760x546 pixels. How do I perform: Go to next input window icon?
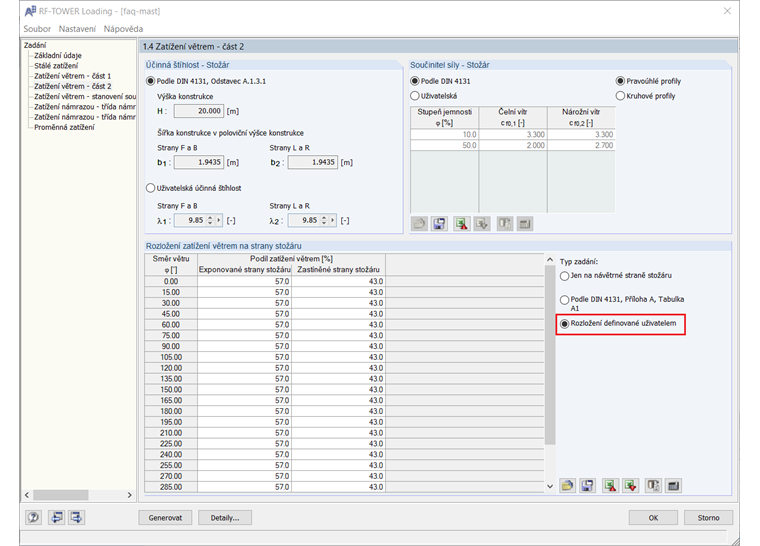point(77,517)
